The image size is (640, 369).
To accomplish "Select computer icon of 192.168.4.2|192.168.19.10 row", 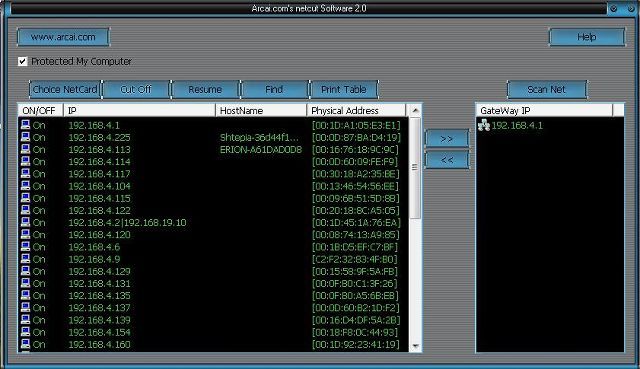I will 25,222.
